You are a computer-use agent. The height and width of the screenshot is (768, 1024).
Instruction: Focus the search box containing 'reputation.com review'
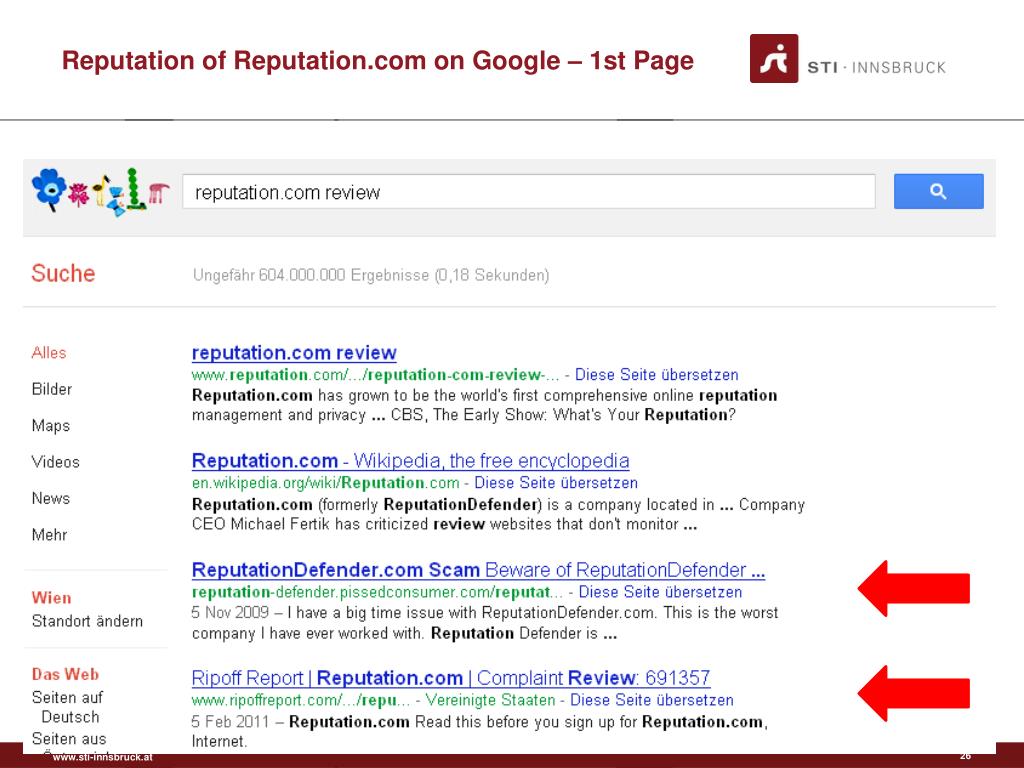[528, 192]
